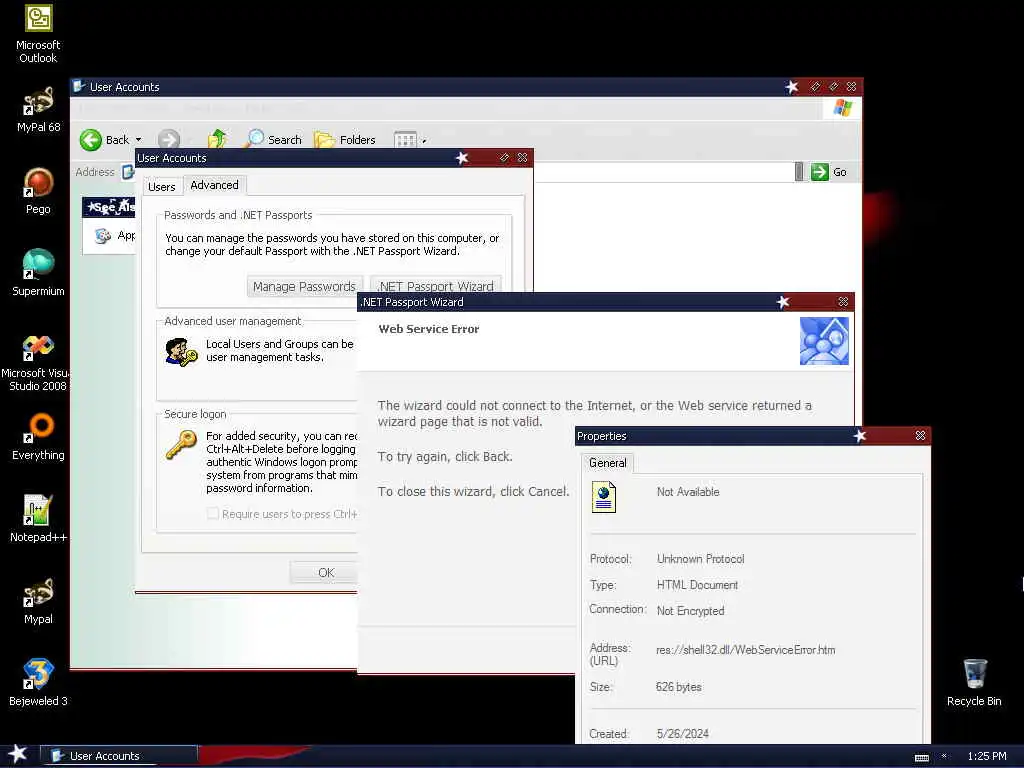Click the .NET Passport Wizard button
1024x768 pixels.
click(x=436, y=285)
